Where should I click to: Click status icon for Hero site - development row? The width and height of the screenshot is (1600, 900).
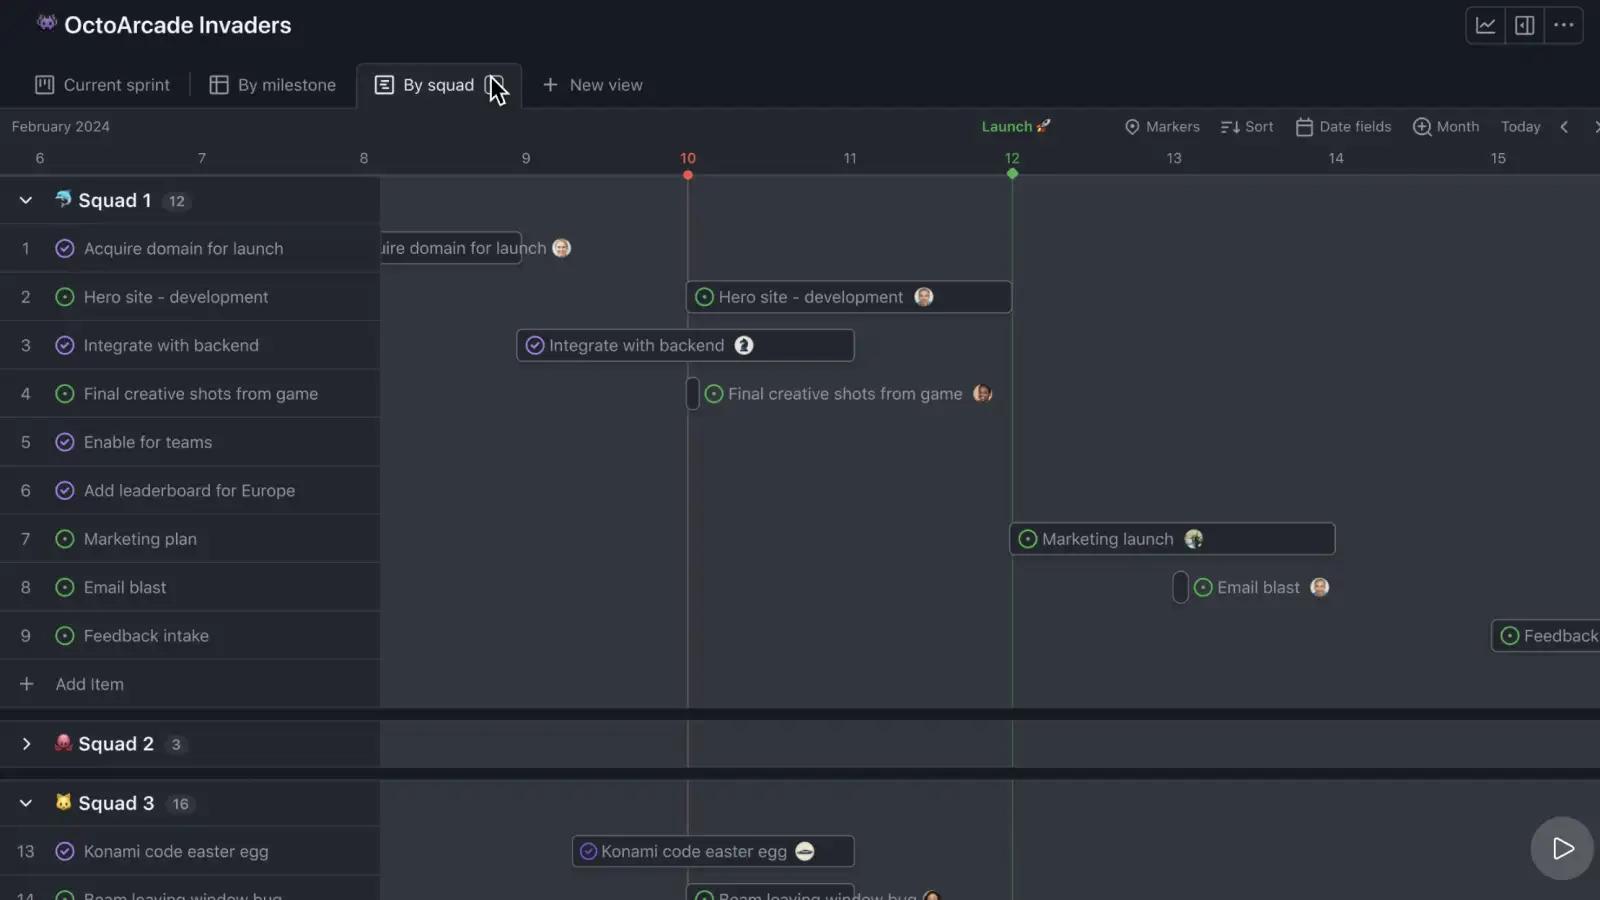point(65,297)
